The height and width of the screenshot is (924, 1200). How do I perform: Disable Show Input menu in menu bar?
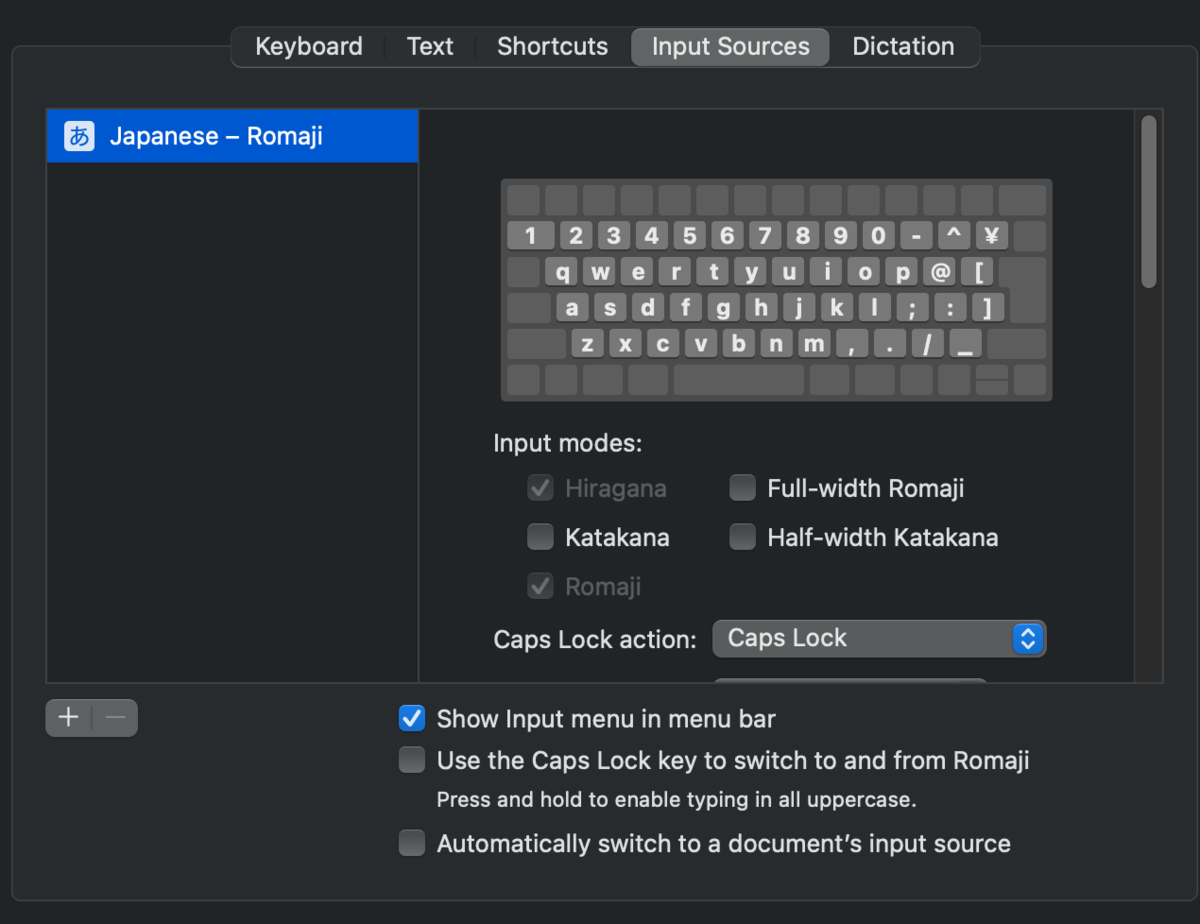coord(412,718)
